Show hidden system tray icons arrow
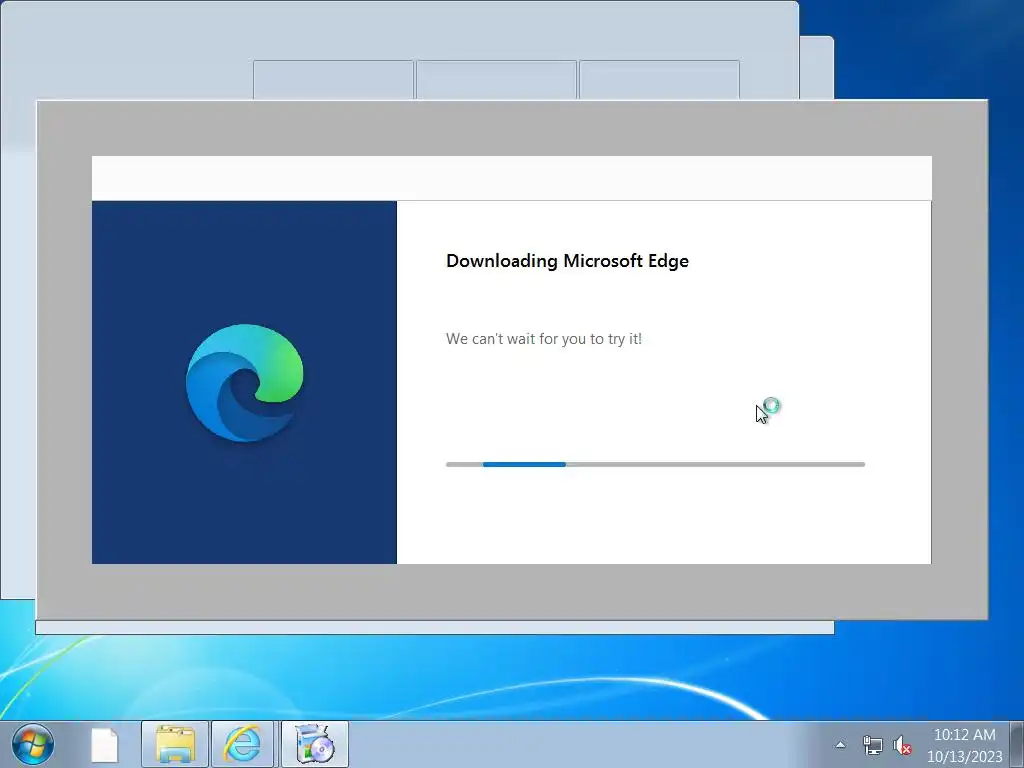Screen dimensions: 1024x768 (x=840, y=744)
